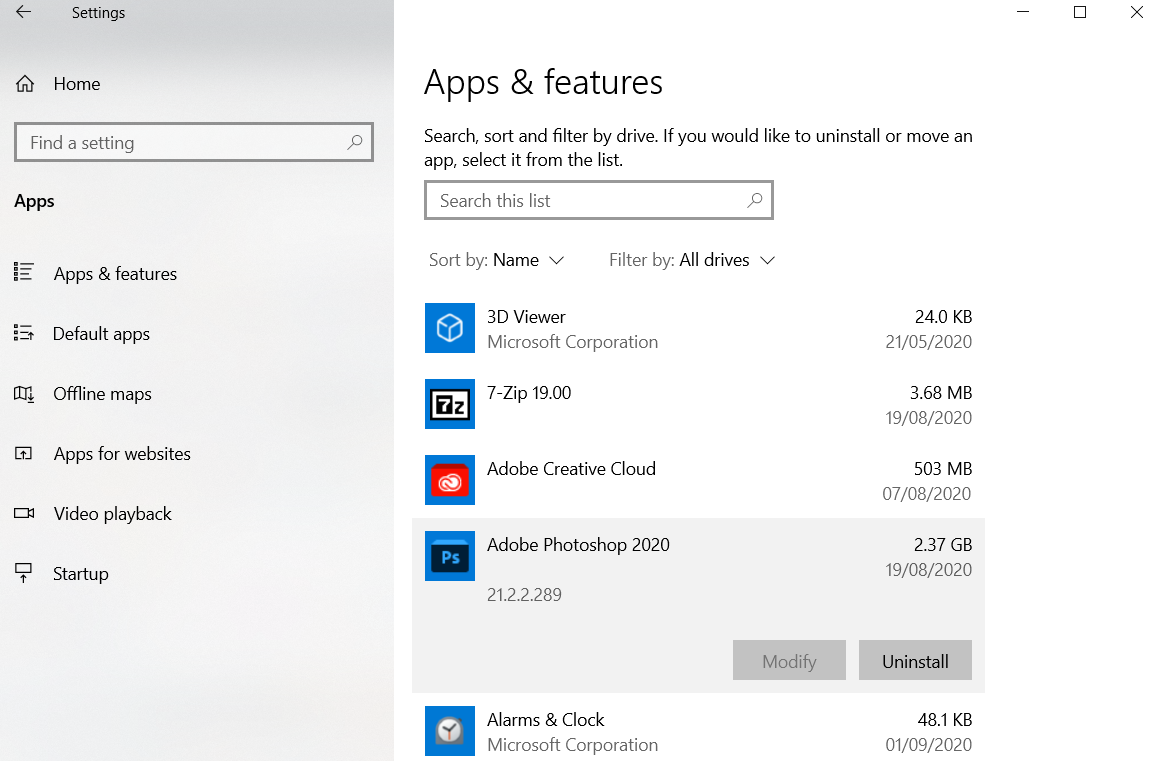Open Offline maps via its map icon
Image resolution: width=1158 pixels, height=761 pixels.
24,393
